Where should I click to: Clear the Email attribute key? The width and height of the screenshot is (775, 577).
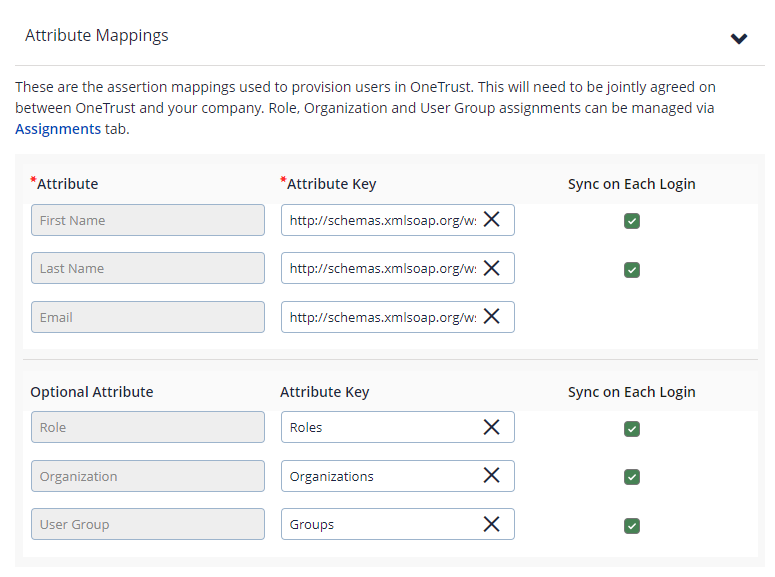[491, 317]
